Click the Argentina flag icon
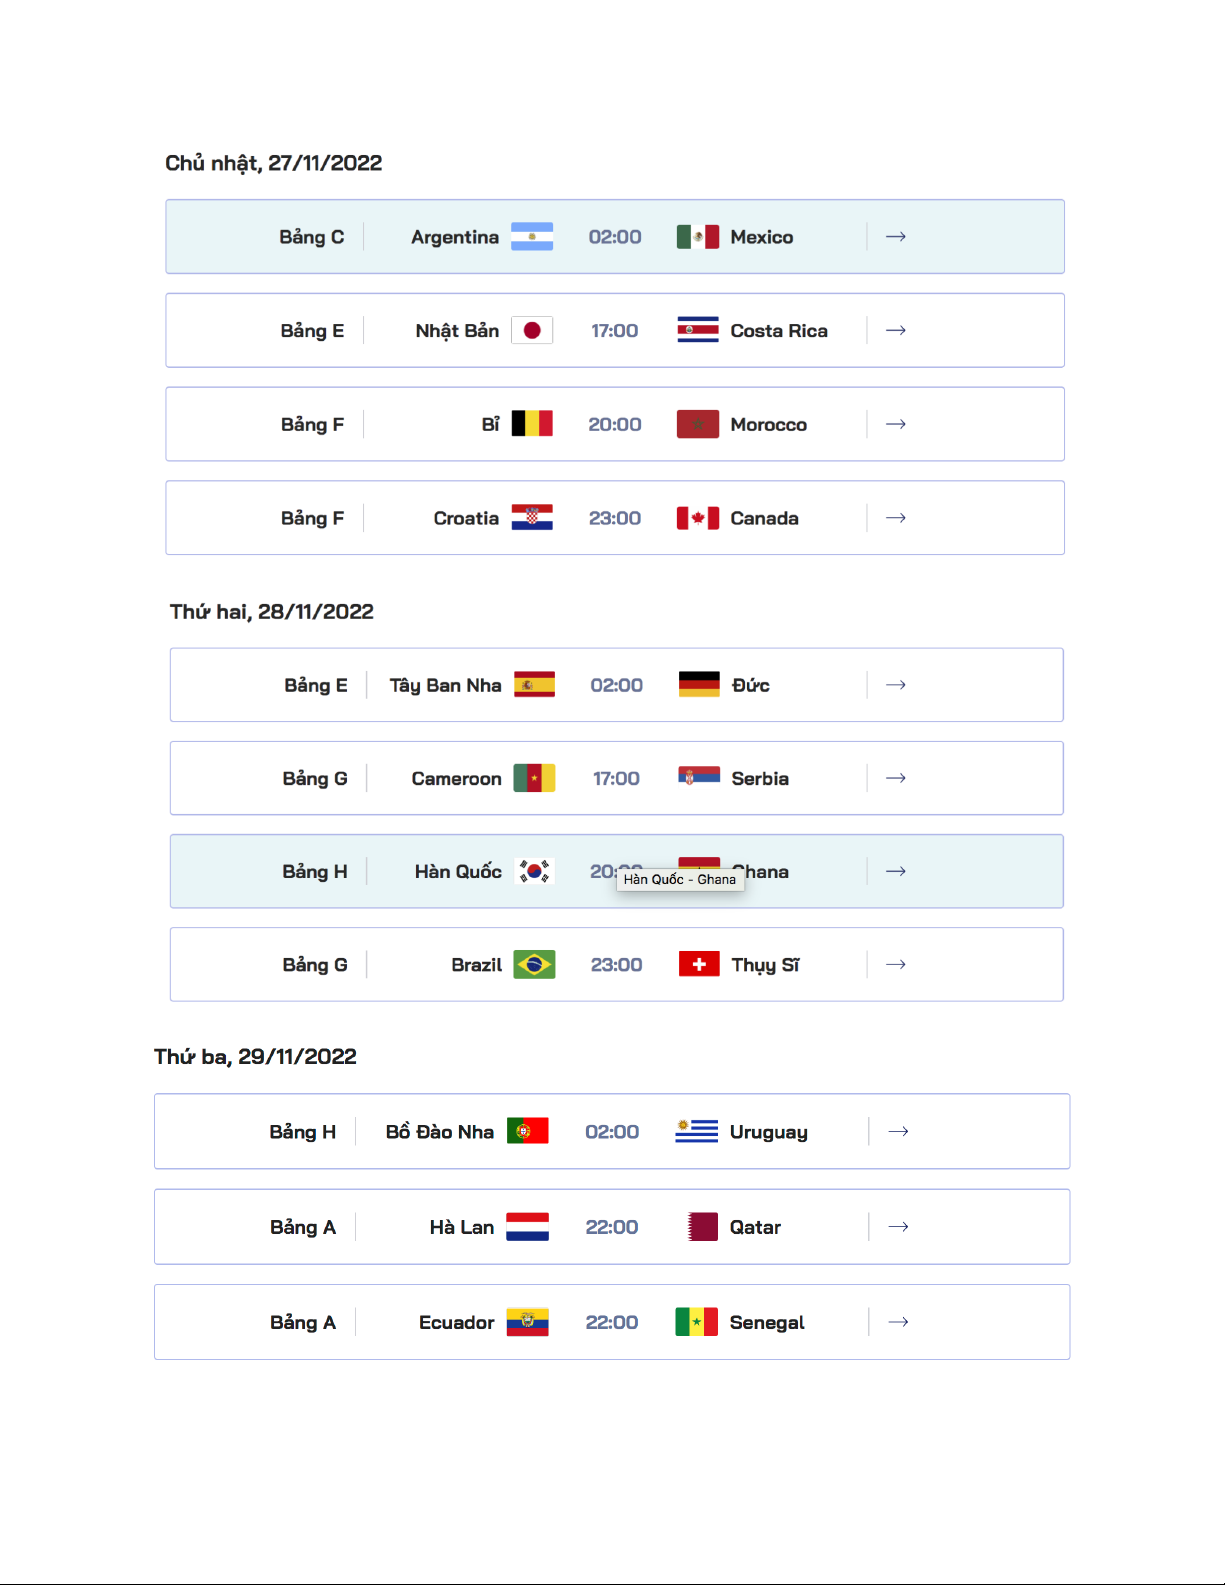1225x1585 pixels. point(532,237)
